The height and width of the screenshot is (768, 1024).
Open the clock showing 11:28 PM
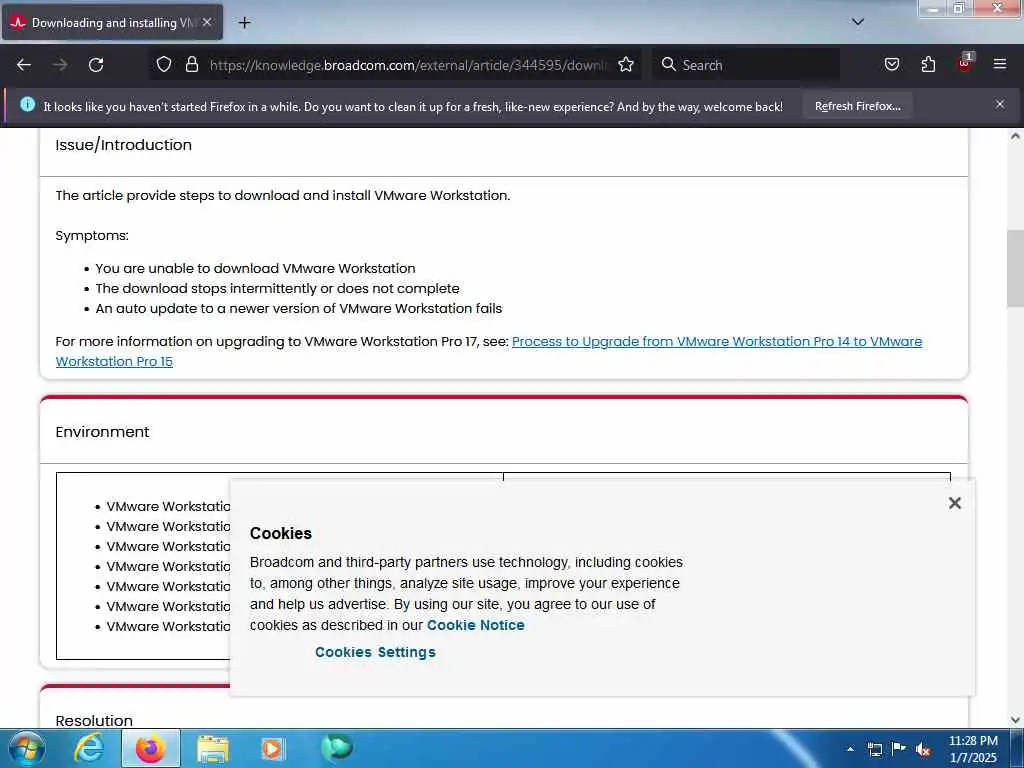click(x=973, y=748)
